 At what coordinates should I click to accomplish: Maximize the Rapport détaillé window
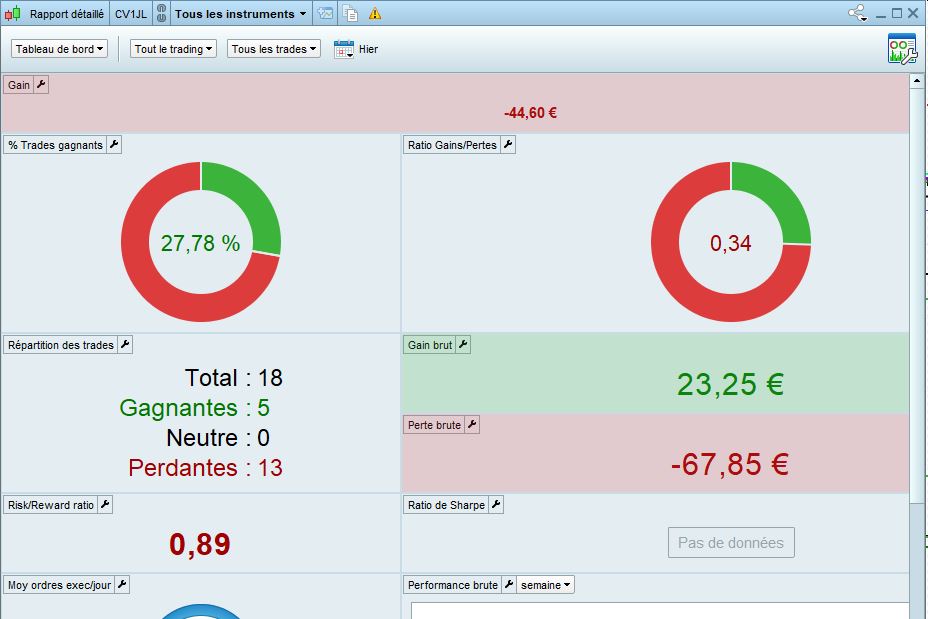[x=897, y=13]
